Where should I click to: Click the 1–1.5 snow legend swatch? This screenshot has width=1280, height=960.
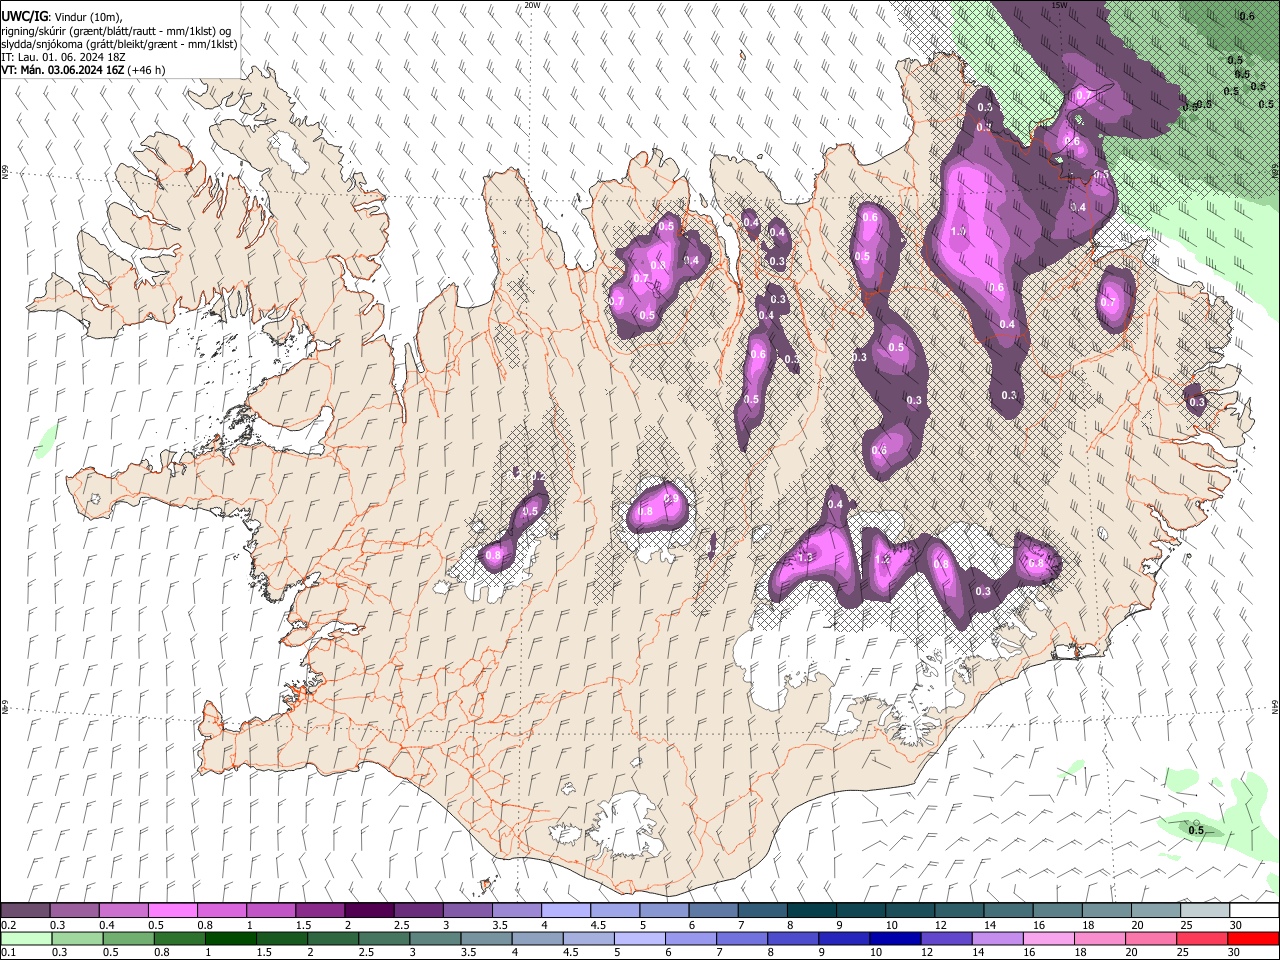pos(271,911)
